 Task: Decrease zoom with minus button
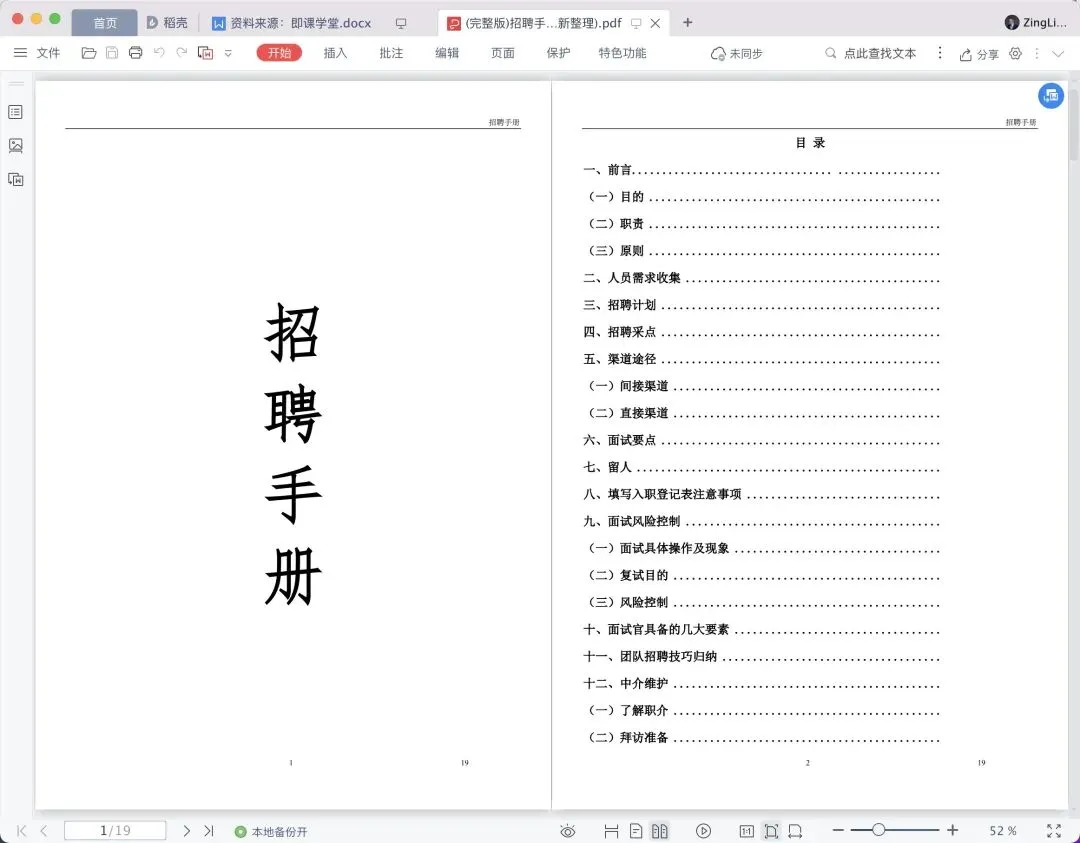(x=838, y=831)
